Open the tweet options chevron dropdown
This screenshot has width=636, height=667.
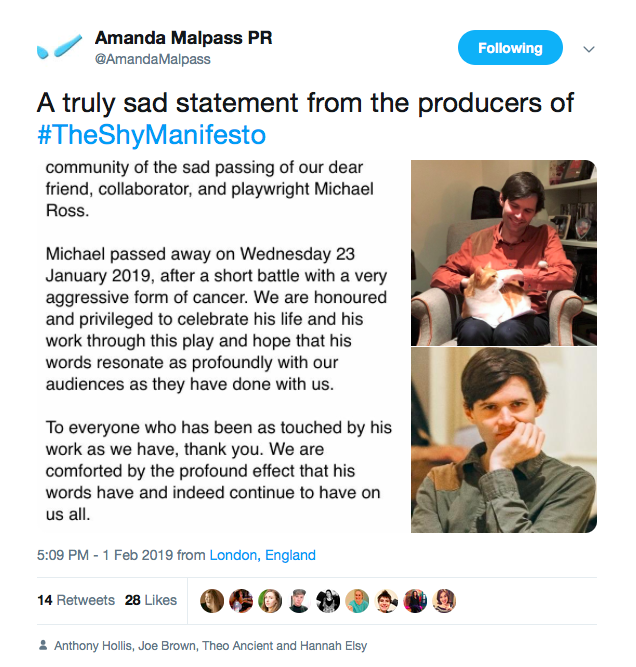589,49
